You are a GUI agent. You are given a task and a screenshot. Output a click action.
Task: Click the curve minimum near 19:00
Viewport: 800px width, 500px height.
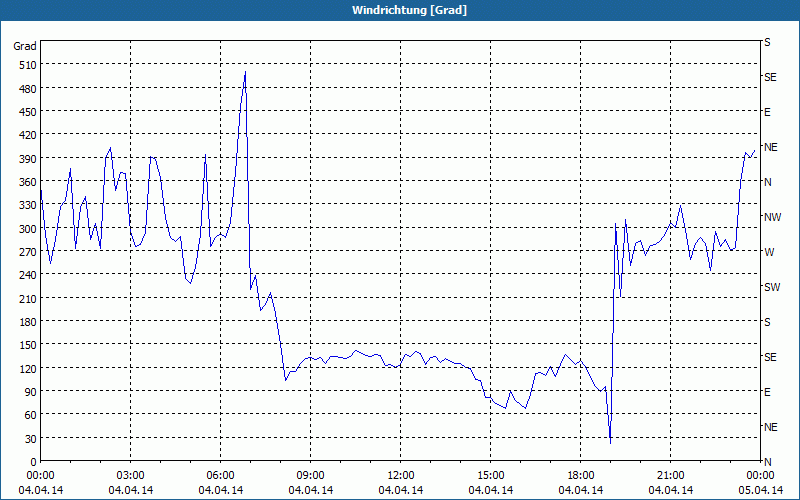tap(610, 443)
